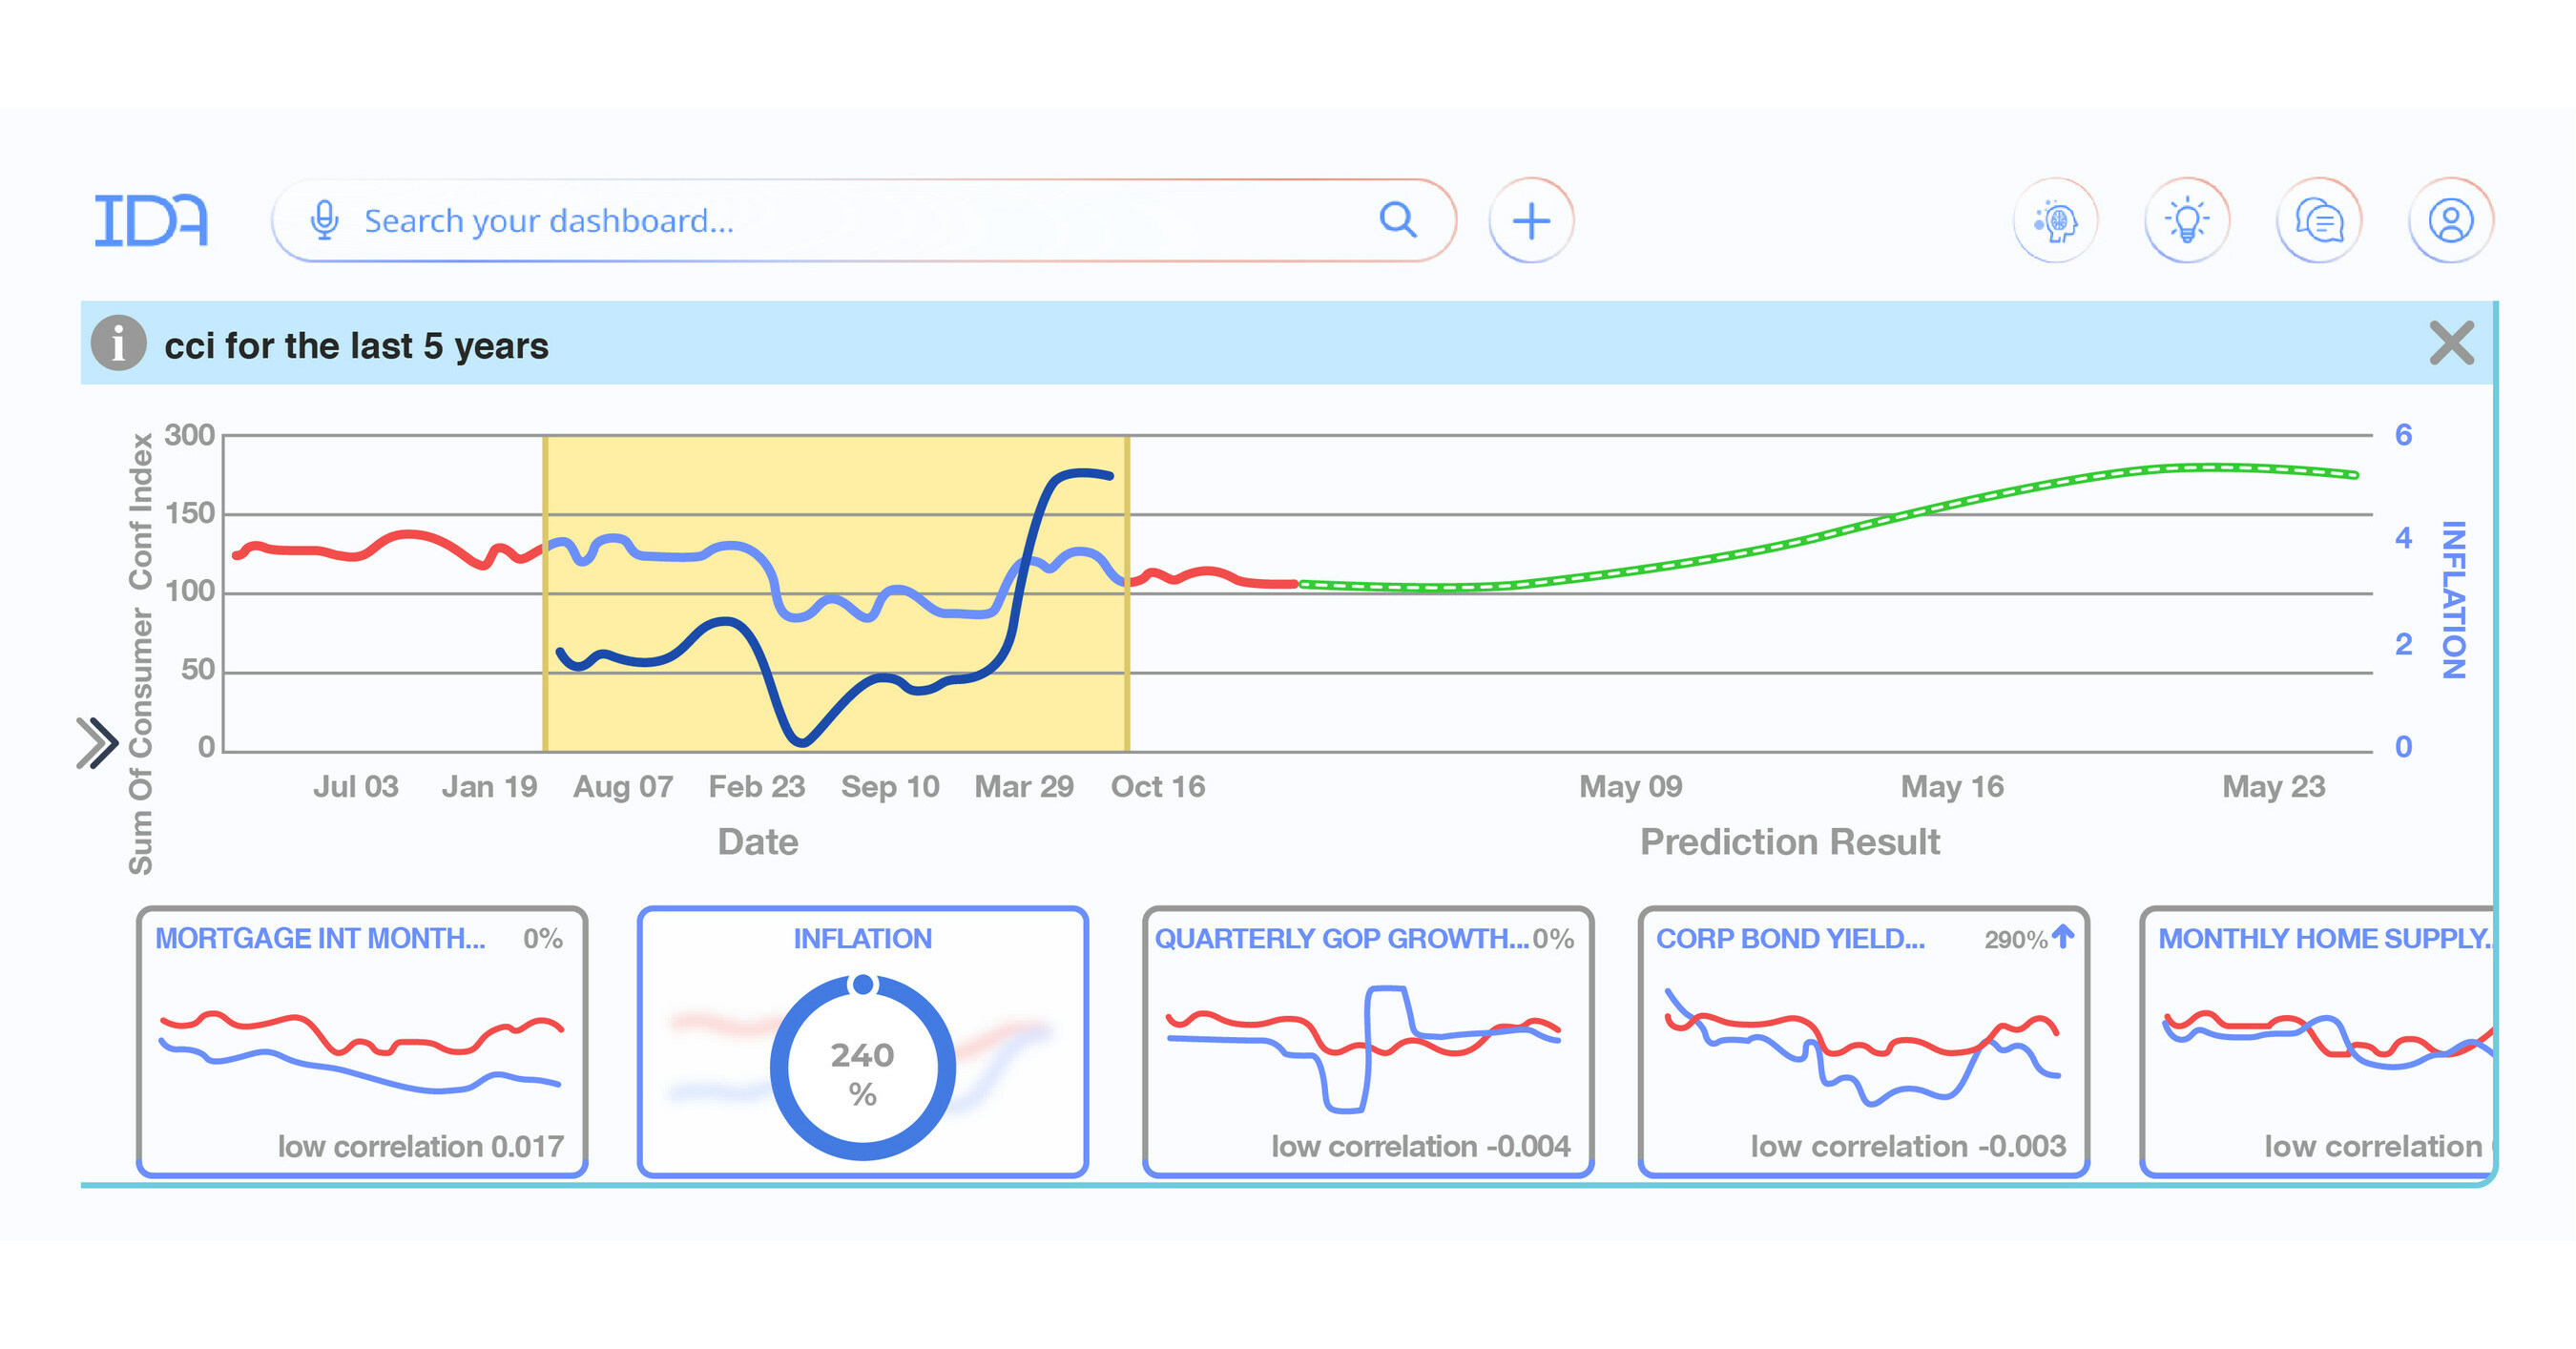This screenshot has width=2576, height=1349.
Task: Select the Mortgage Int Month card
Action: tap(361, 1041)
